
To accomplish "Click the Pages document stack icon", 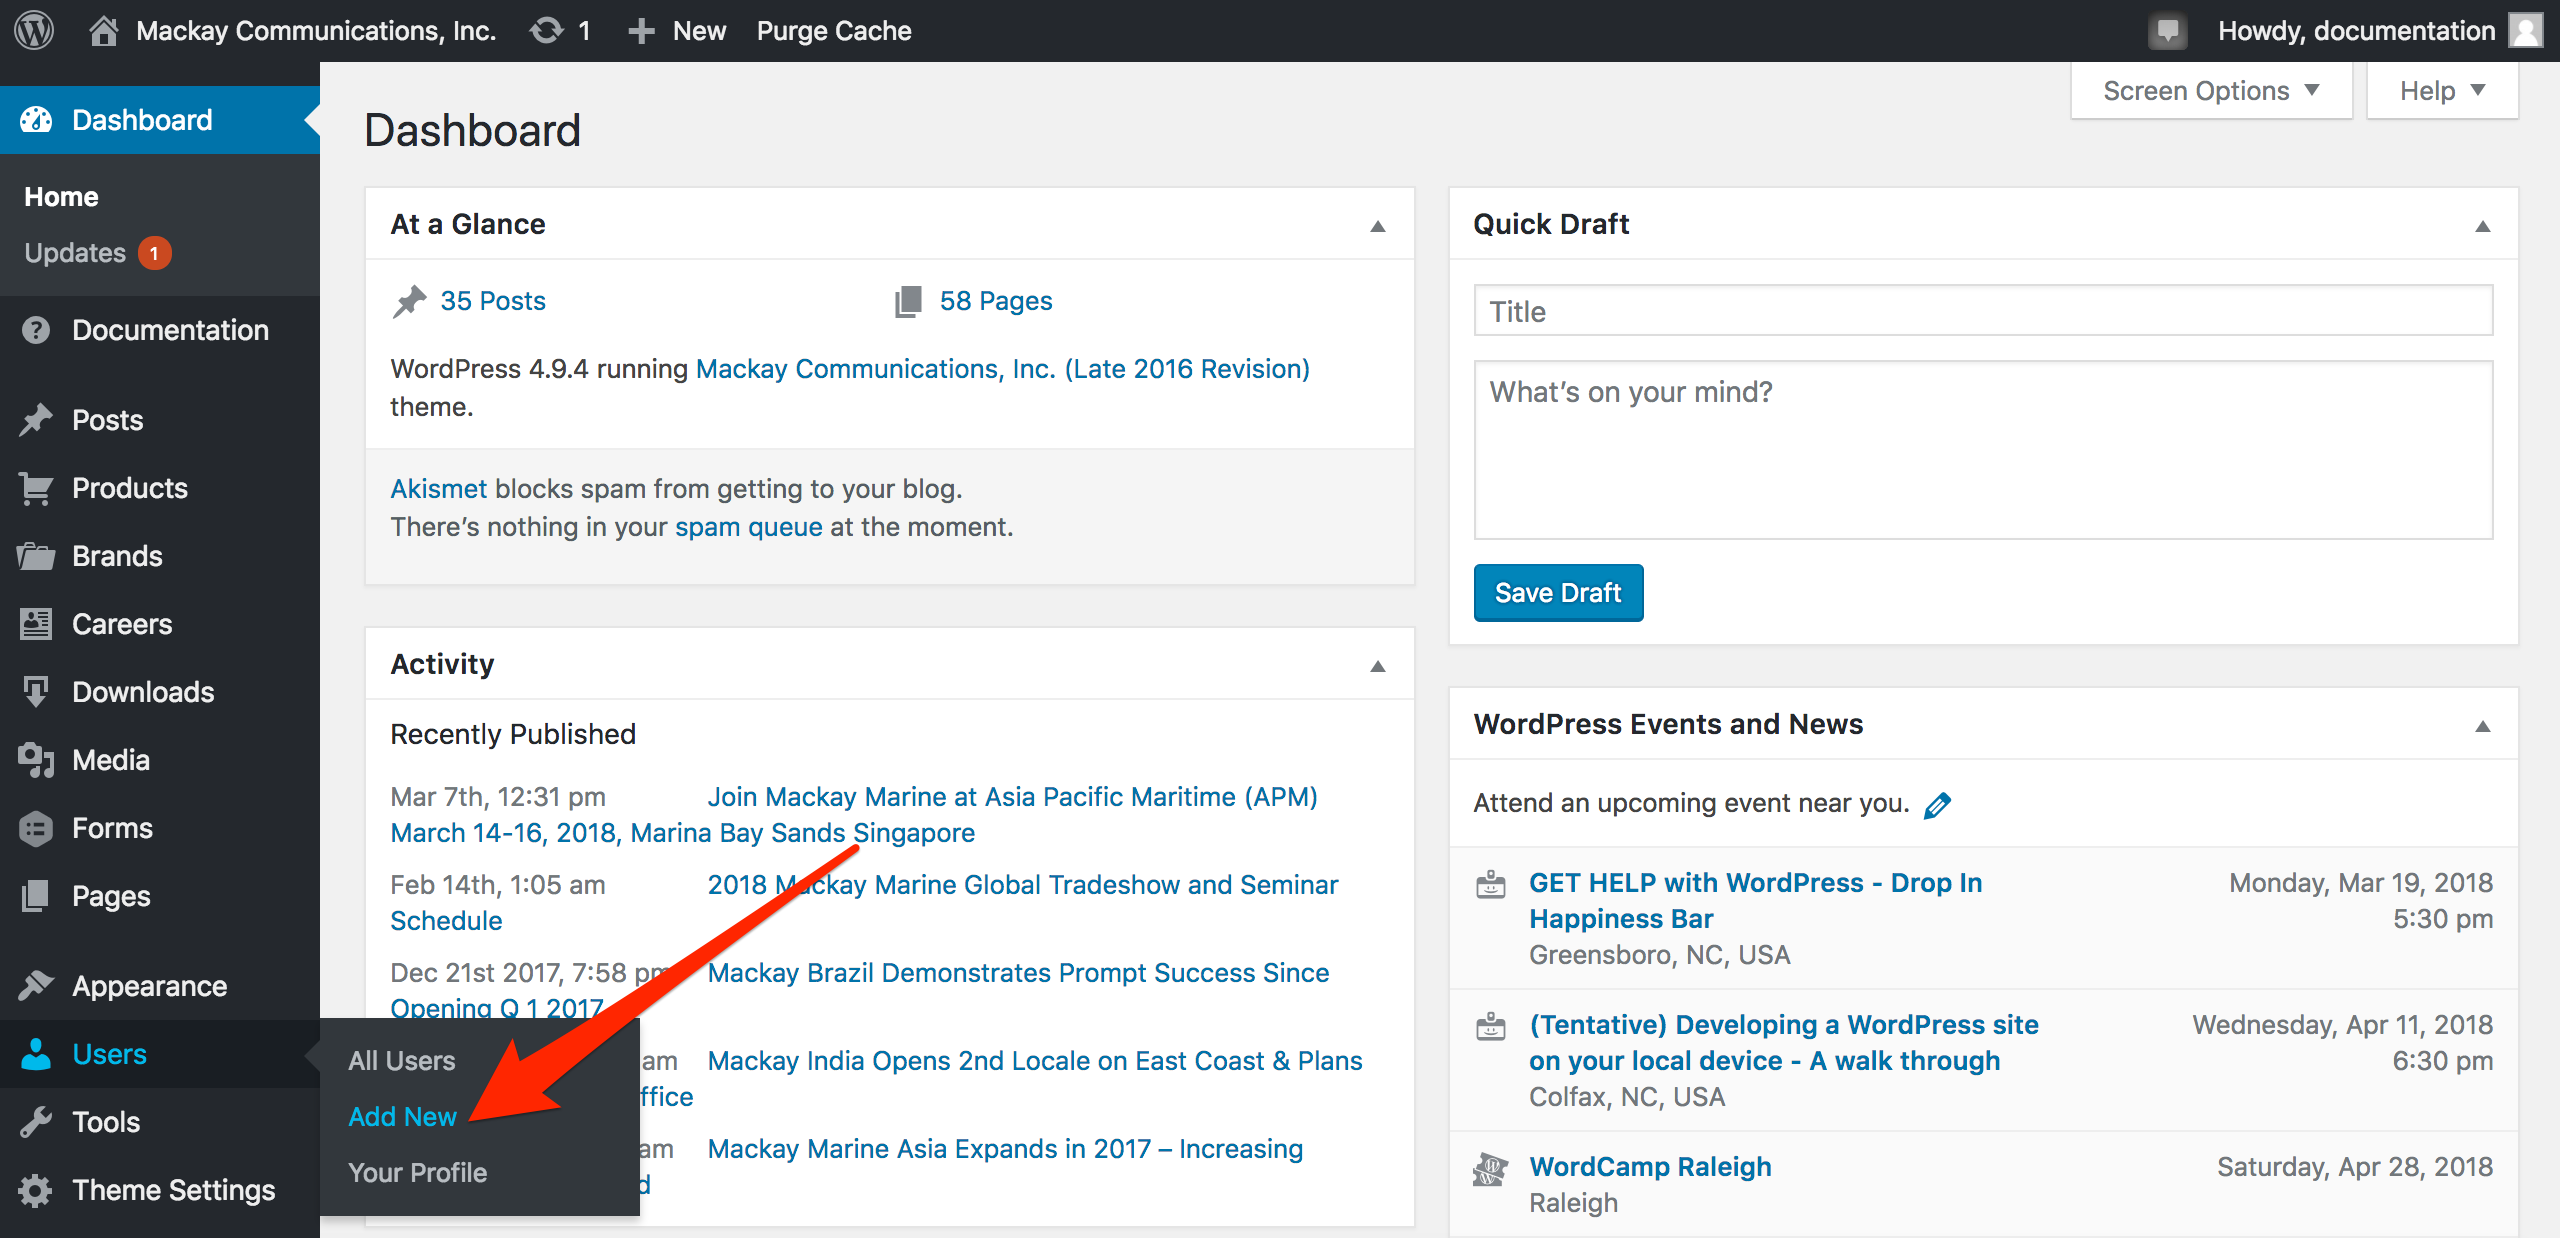I will pos(36,896).
